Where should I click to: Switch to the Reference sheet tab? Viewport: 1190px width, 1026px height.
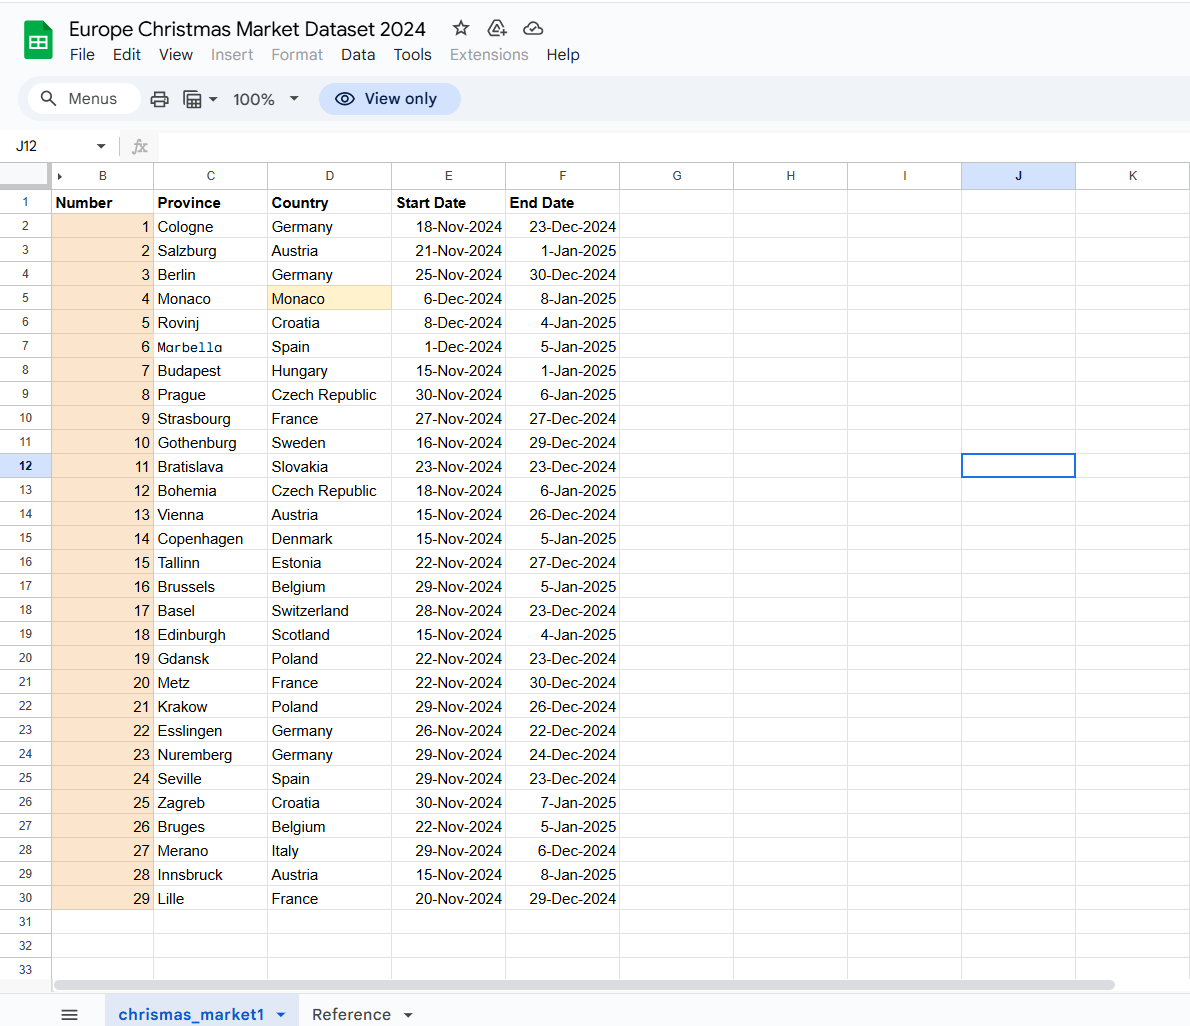point(351,1014)
